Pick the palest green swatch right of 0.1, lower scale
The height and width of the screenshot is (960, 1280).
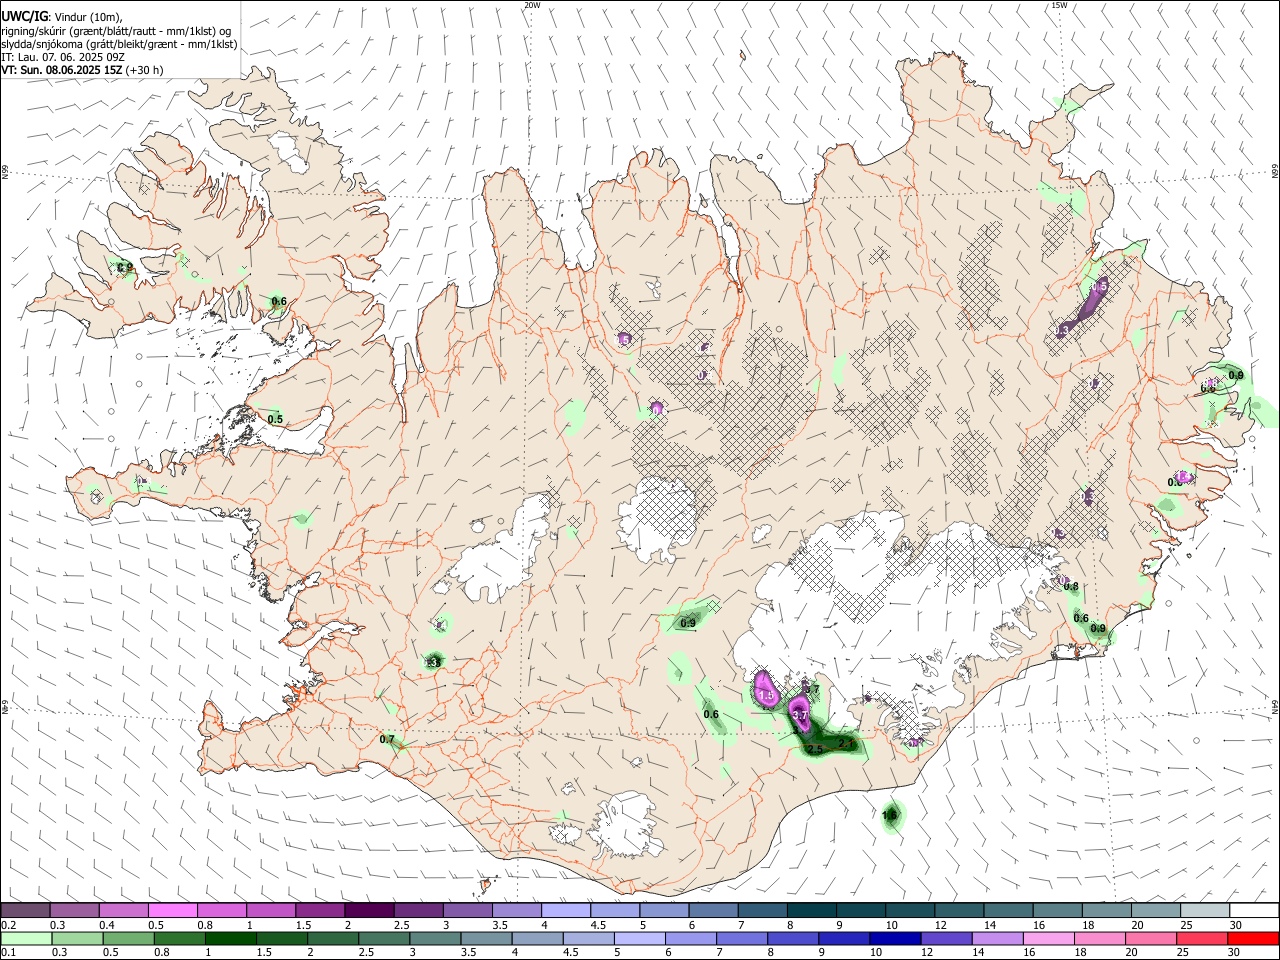click(x=25, y=938)
